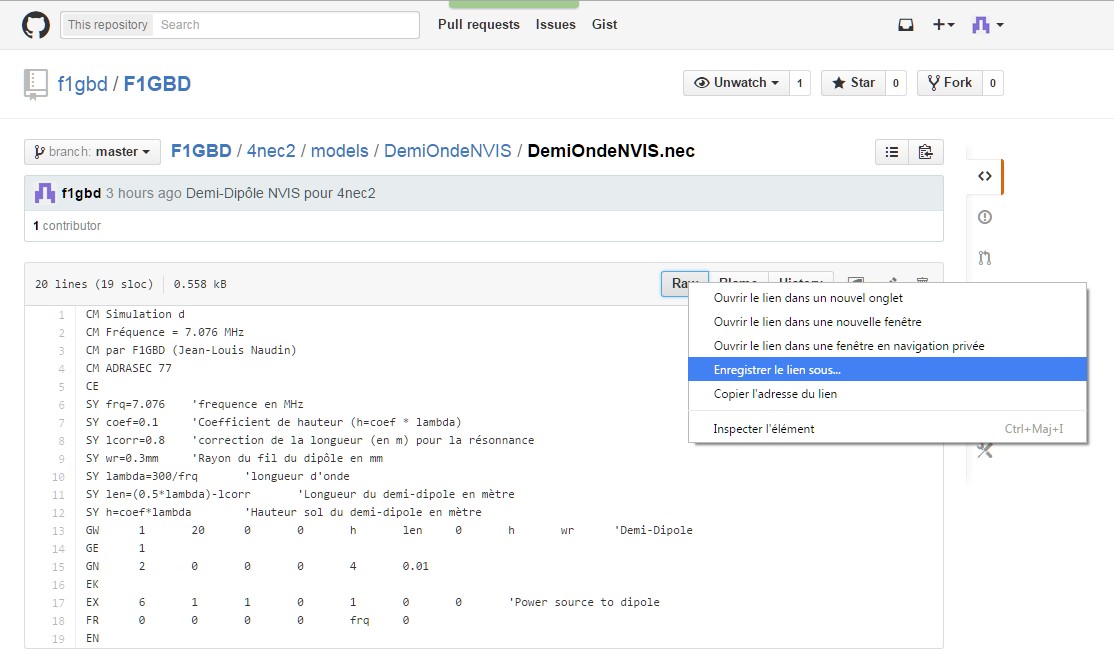
Task: Click the watchers count 1
Action: (x=799, y=83)
